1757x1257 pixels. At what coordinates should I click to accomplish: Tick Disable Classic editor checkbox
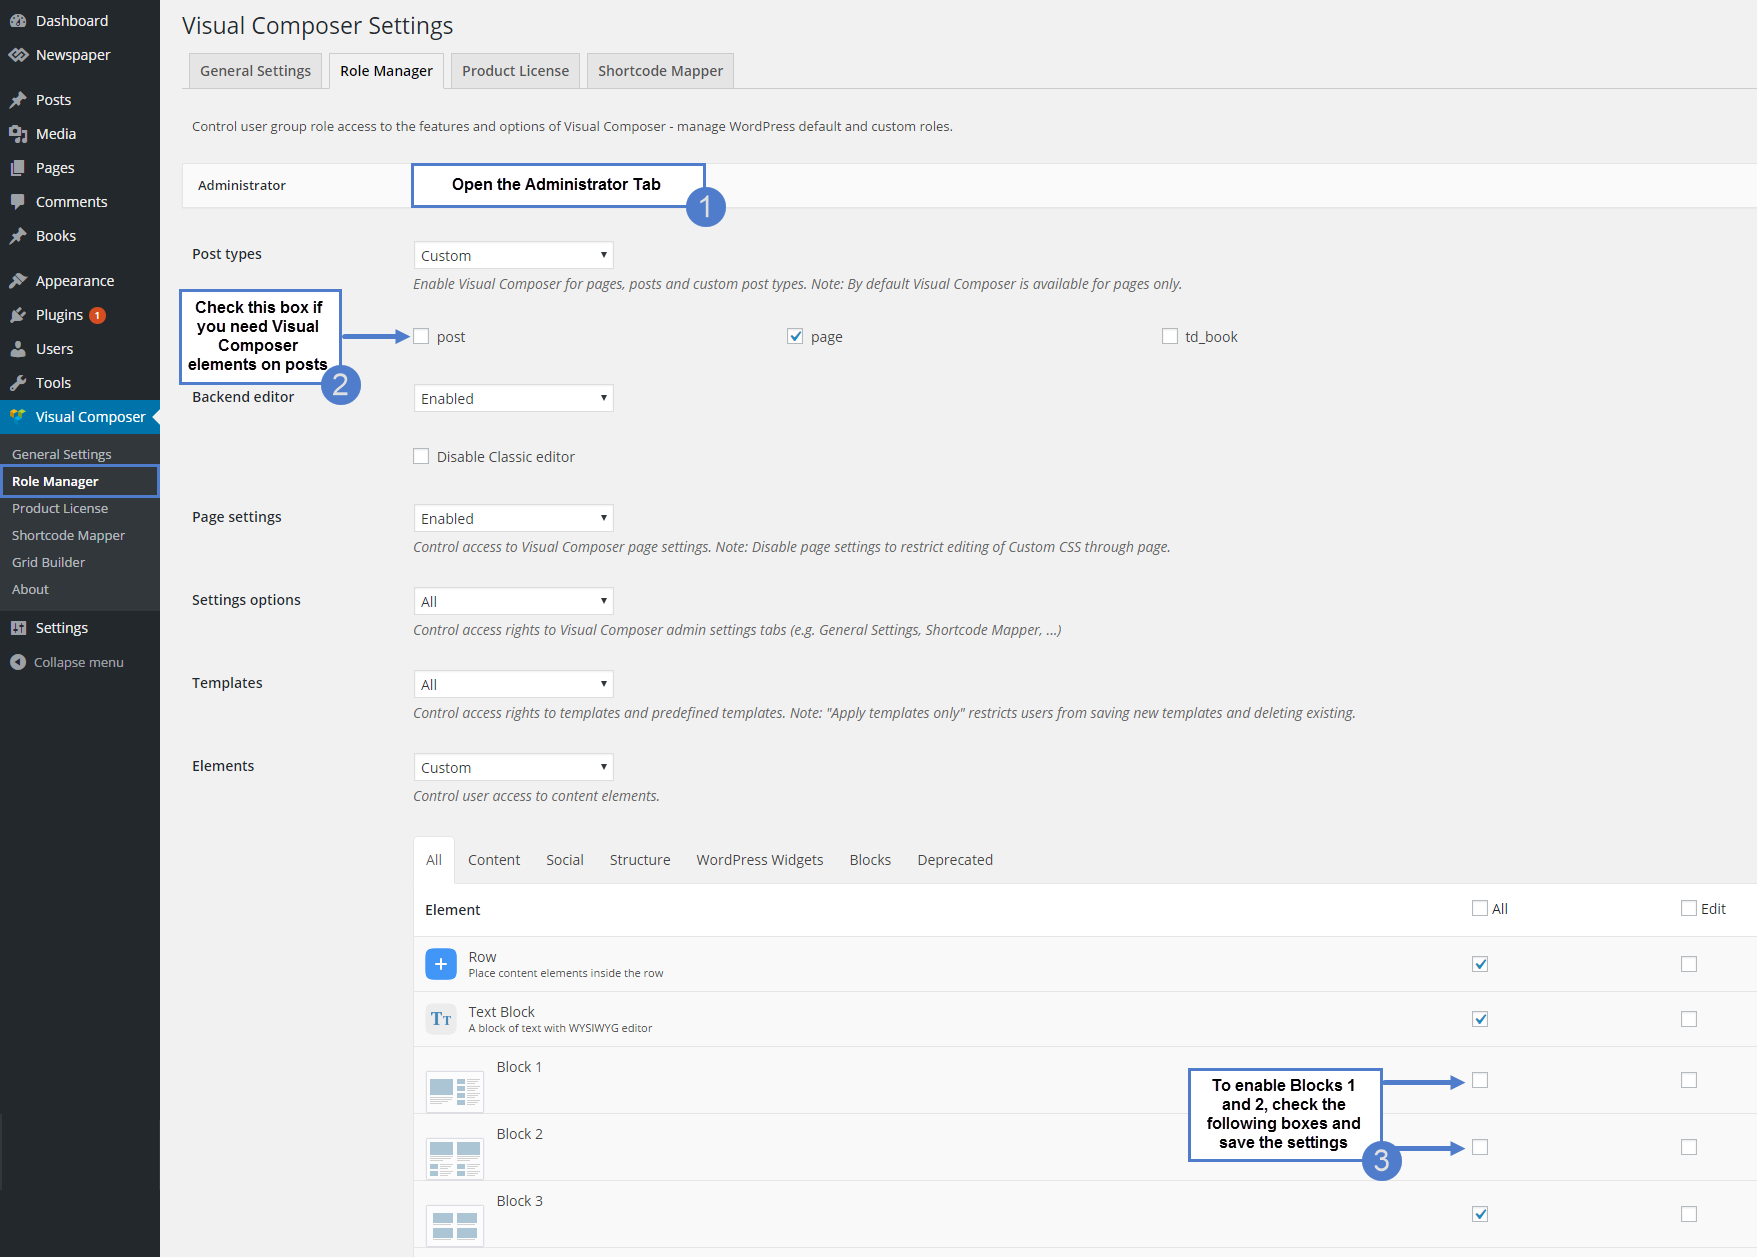pos(421,456)
